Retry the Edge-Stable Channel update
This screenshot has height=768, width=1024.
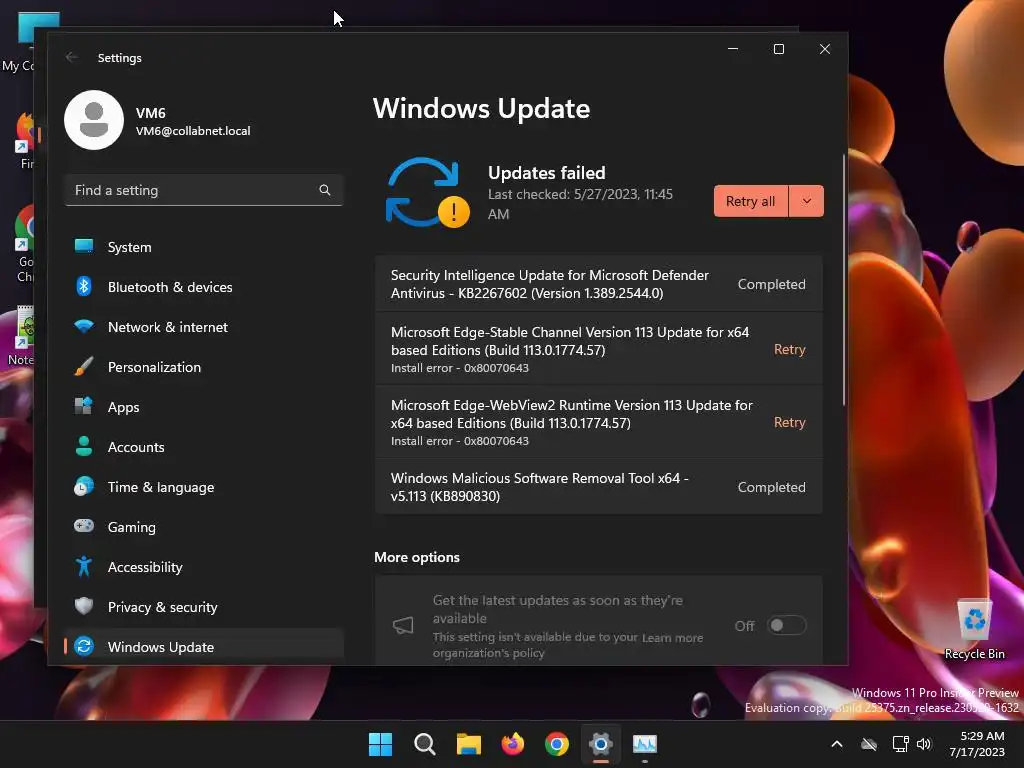(x=790, y=349)
